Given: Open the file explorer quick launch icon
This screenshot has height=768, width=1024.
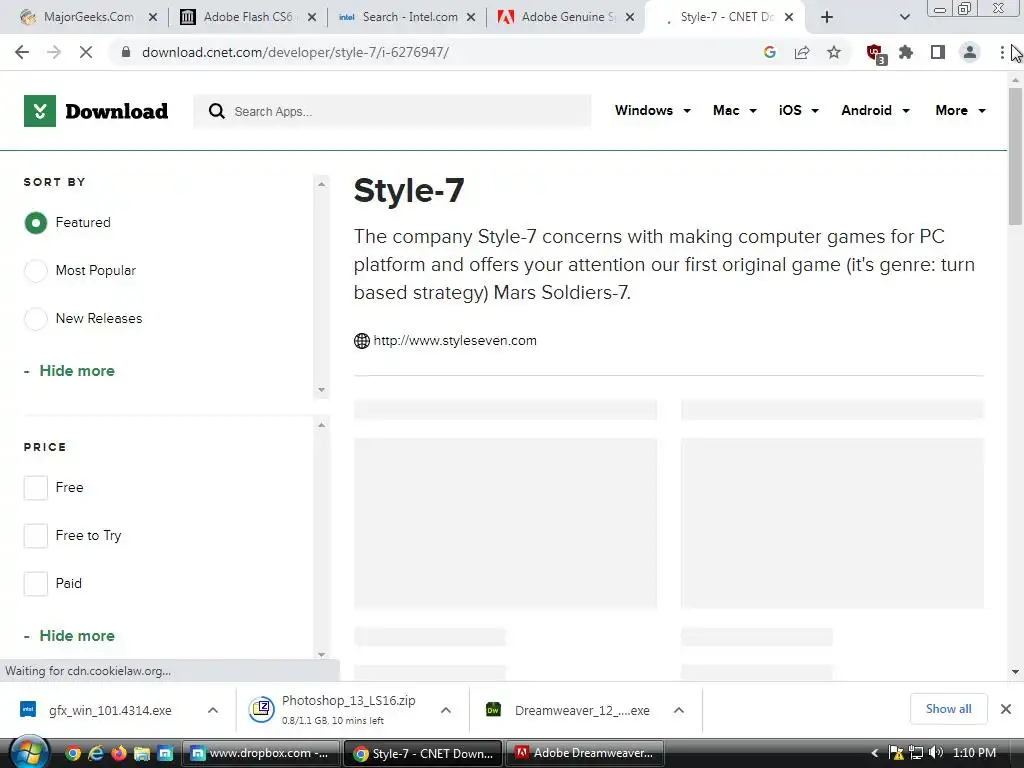Looking at the screenshot, I should [142, 754].
